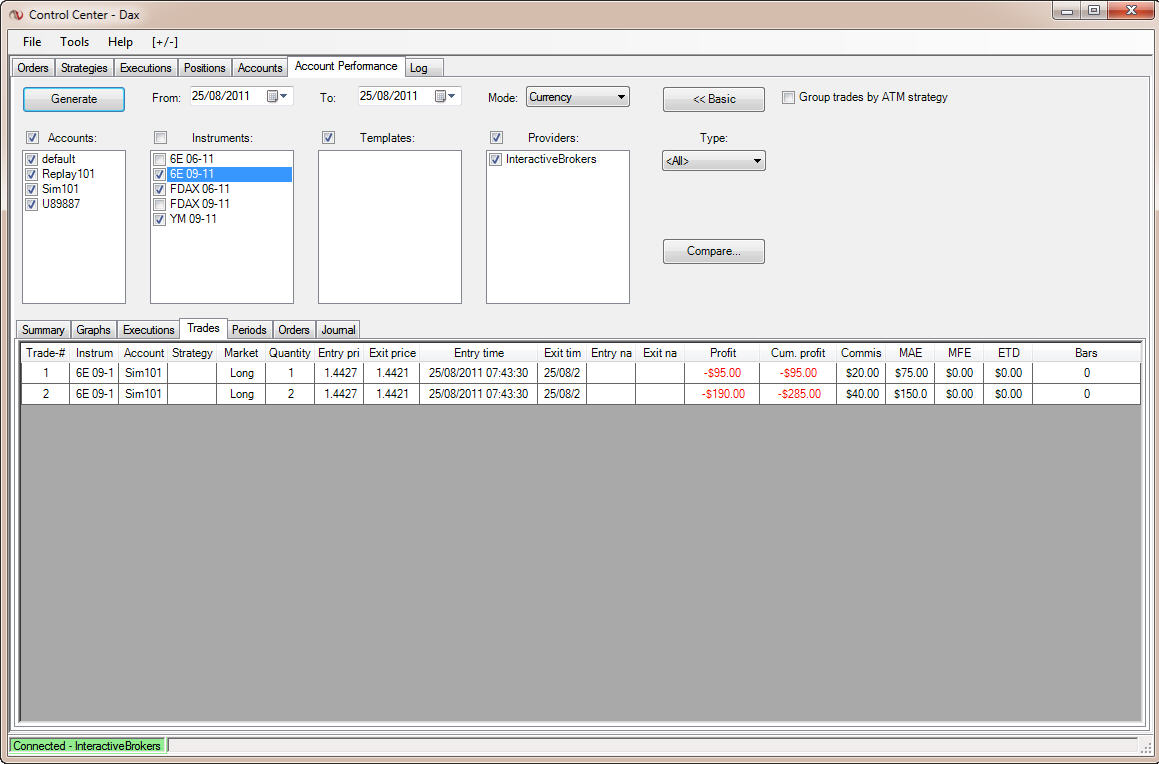
Task: Uncheck the Replay101 account checkbox
Action: point(31,174)
